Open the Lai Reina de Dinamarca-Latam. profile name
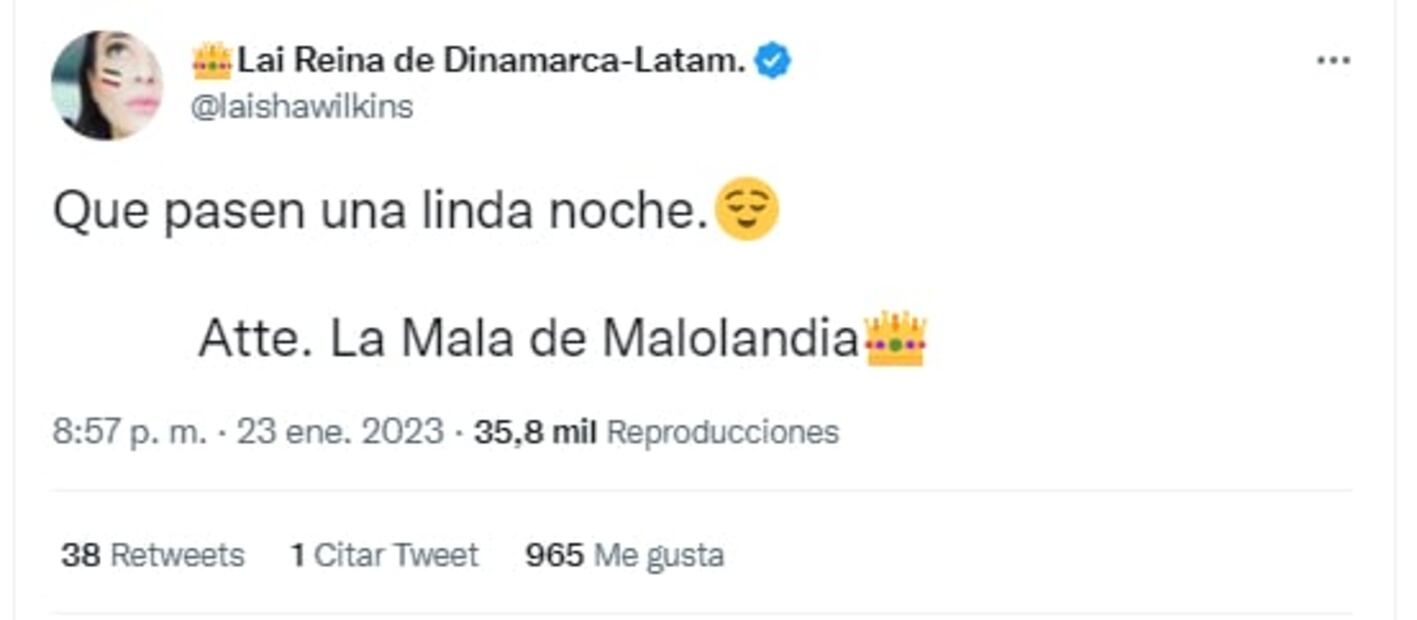The width and height of the screenshot is (1417, 620). [x=491, y=62]
